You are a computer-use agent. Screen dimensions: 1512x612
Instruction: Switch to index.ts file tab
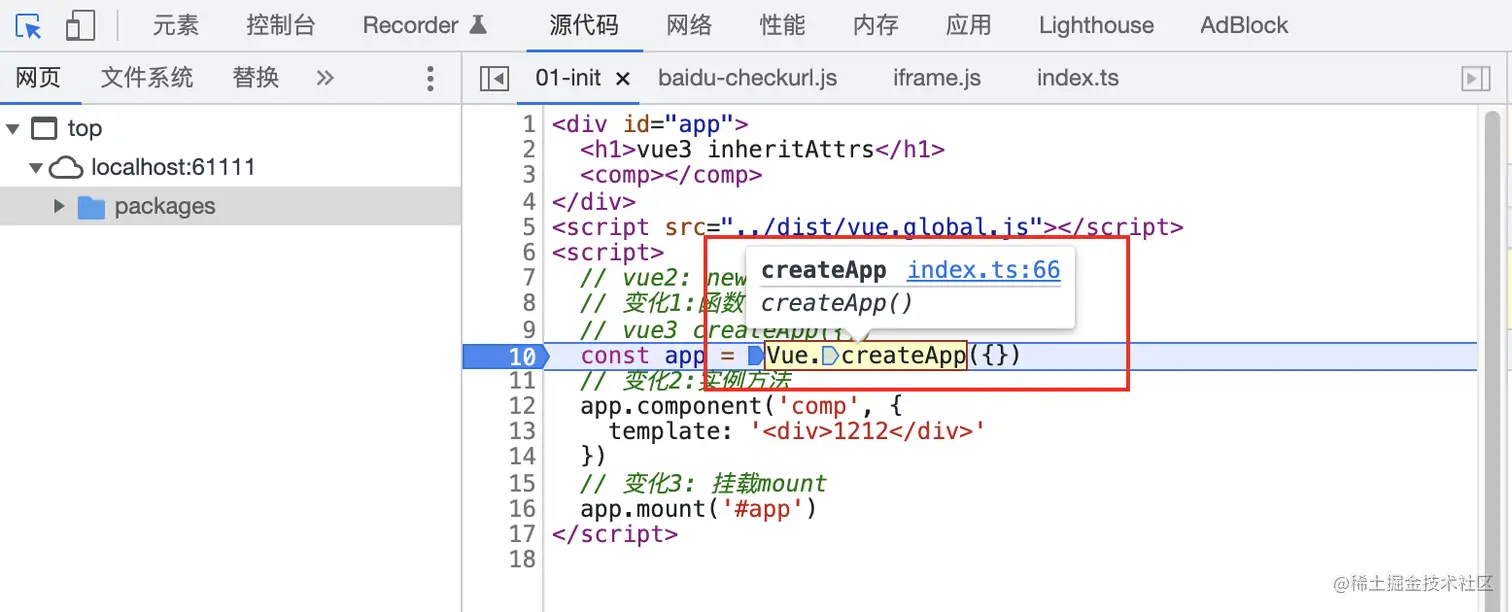click(1078, 78)
